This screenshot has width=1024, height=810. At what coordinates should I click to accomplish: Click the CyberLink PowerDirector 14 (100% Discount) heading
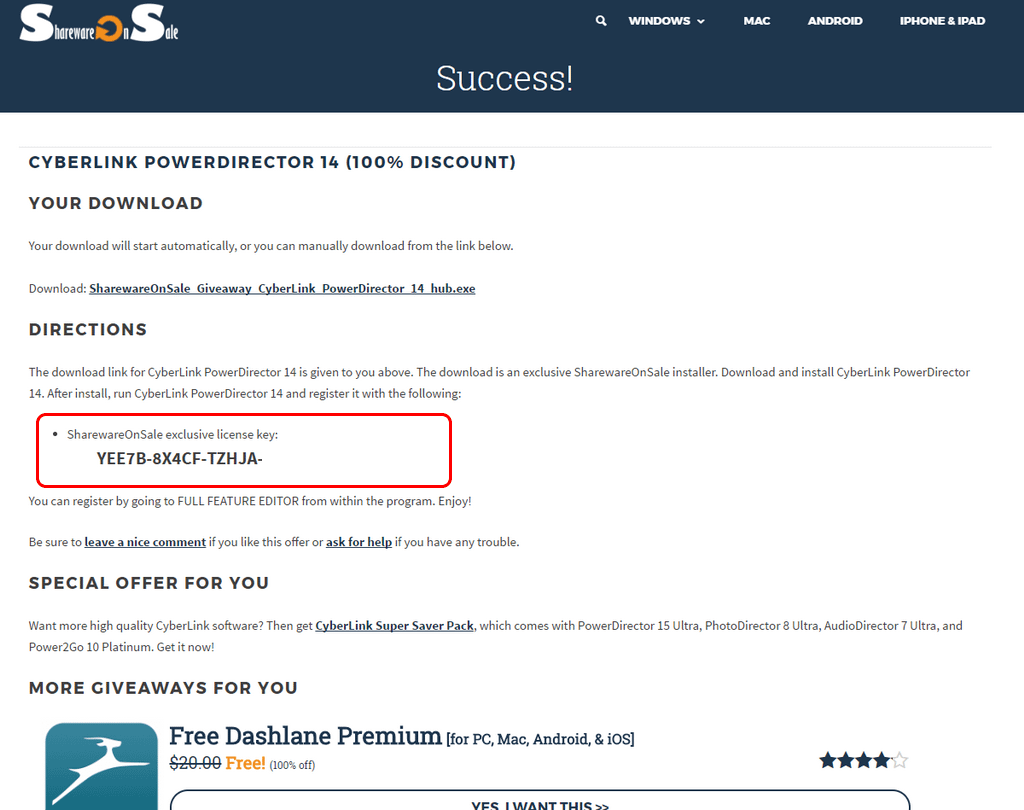coord(272,163)
